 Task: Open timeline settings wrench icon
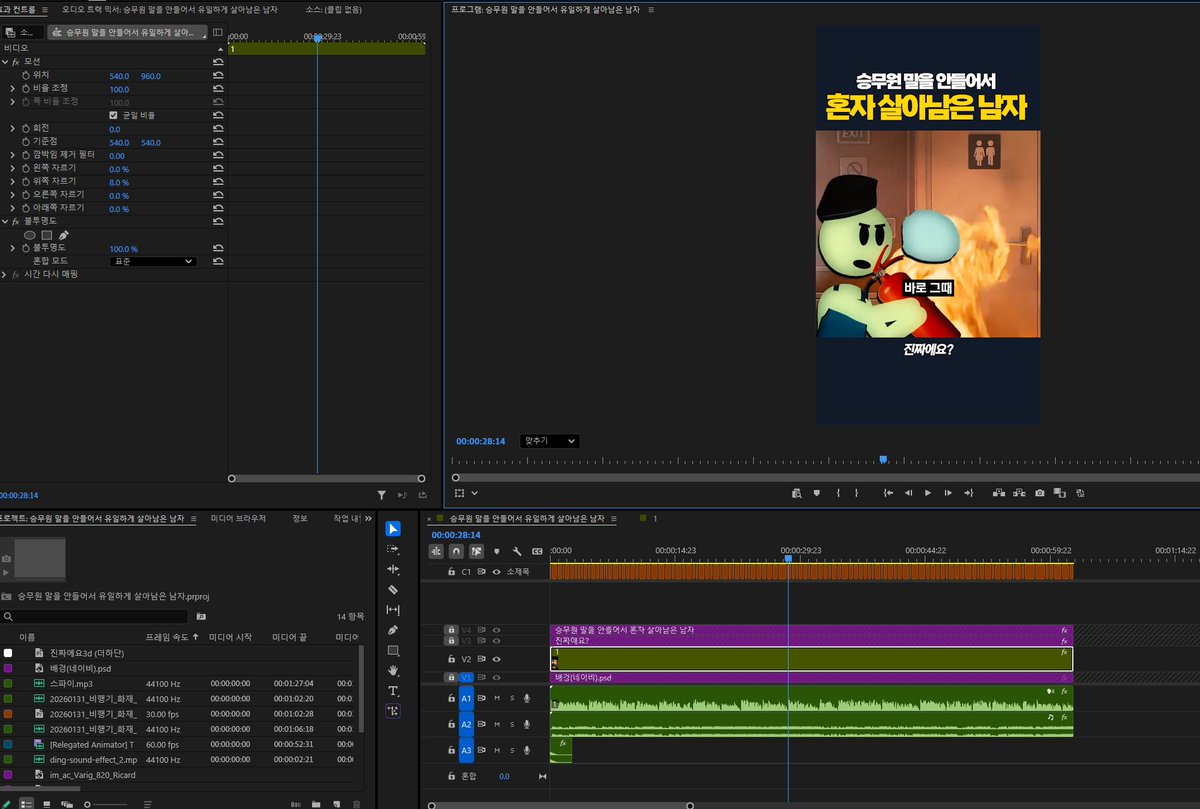(517, 551)
